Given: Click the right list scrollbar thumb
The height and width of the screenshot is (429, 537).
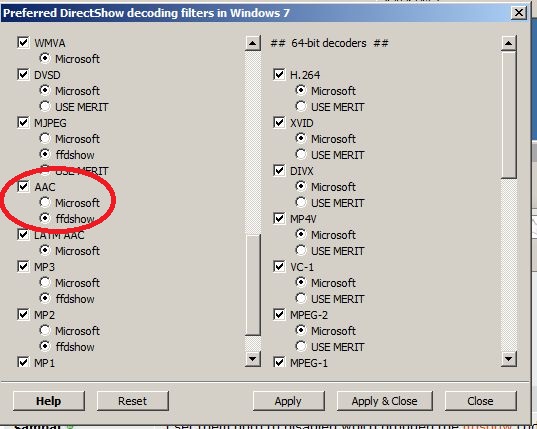Looking at the screenshot, I should 509,115.
